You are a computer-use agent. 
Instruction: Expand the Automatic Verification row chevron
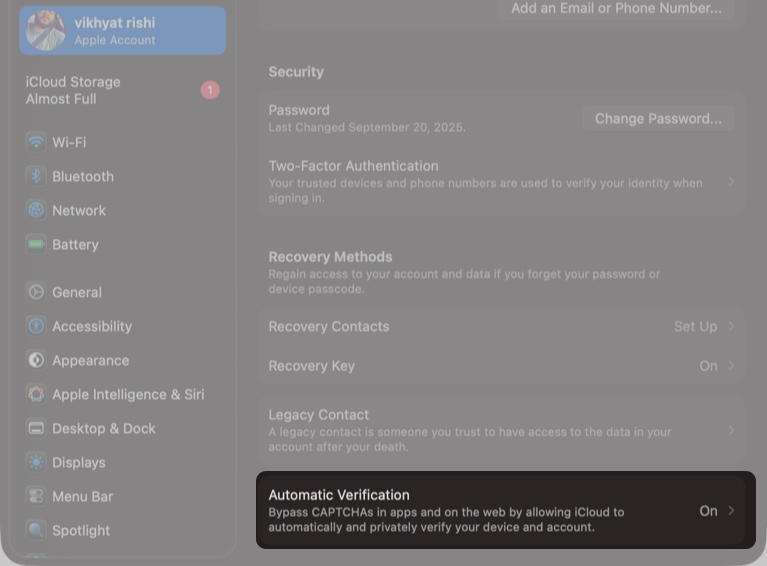click(x=732, y=511)
